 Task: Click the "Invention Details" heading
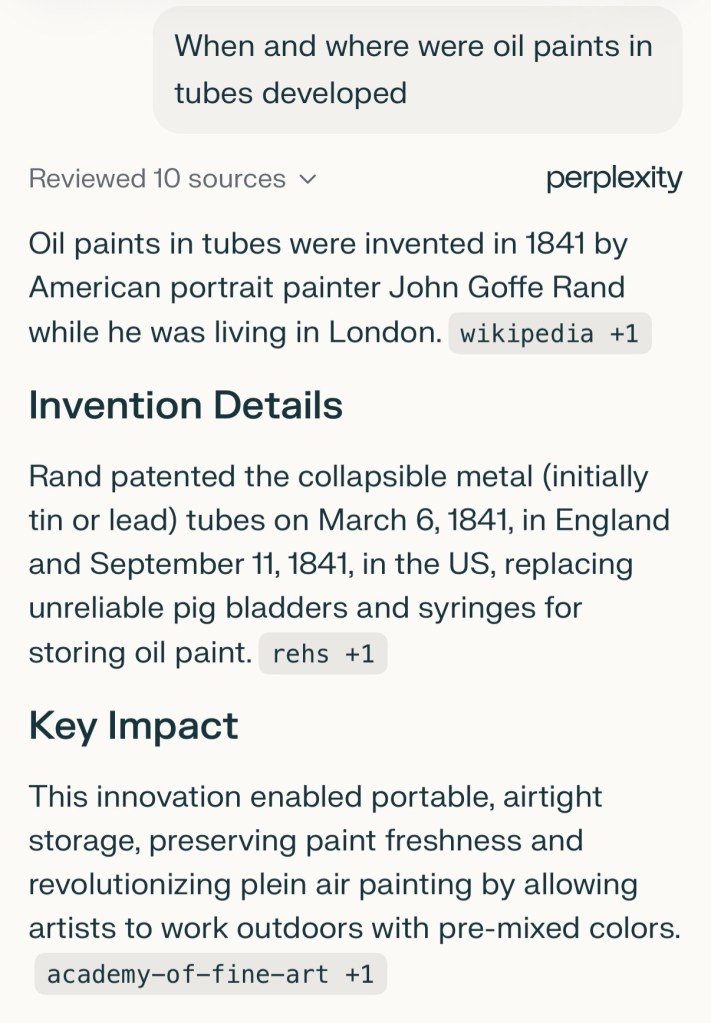(x=186, y=405)
